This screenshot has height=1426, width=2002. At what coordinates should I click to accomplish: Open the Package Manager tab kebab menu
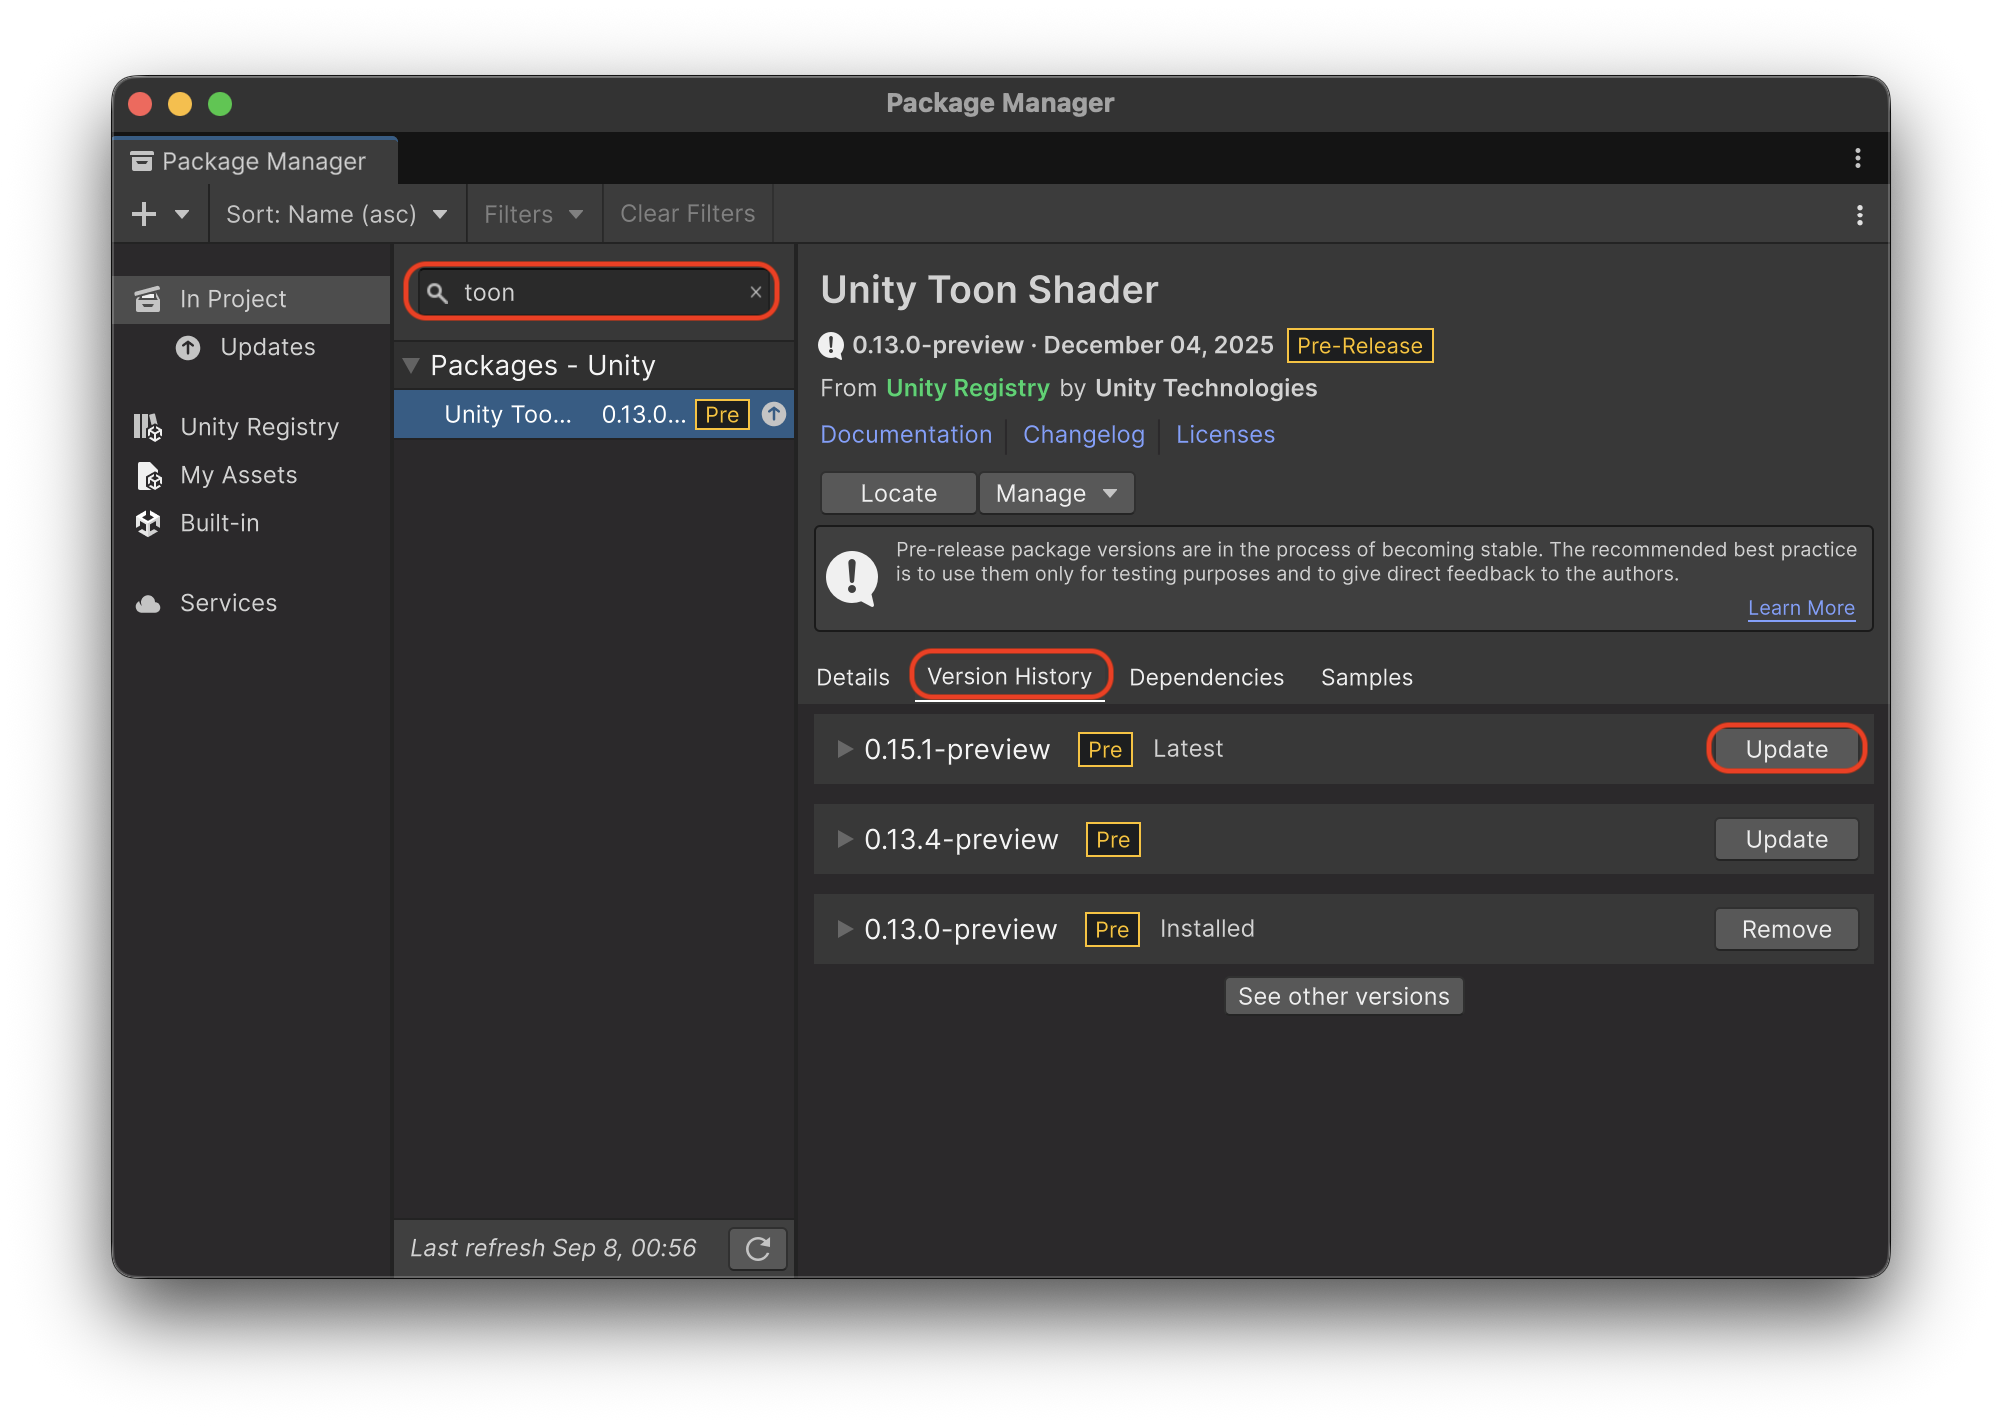click(x=1857, y=158)
